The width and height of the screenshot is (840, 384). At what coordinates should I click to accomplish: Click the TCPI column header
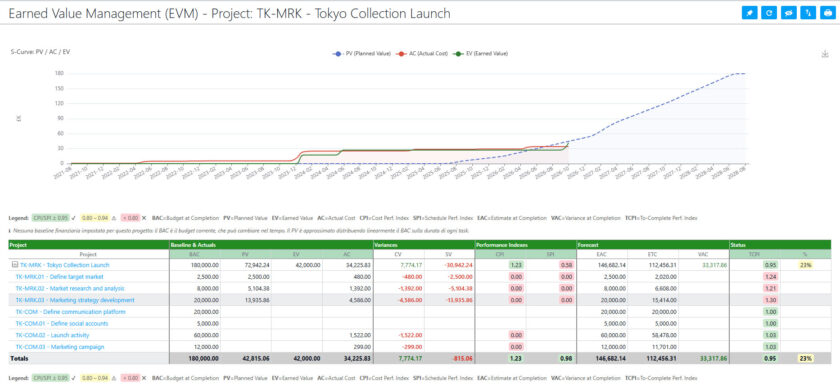(755, 254)
